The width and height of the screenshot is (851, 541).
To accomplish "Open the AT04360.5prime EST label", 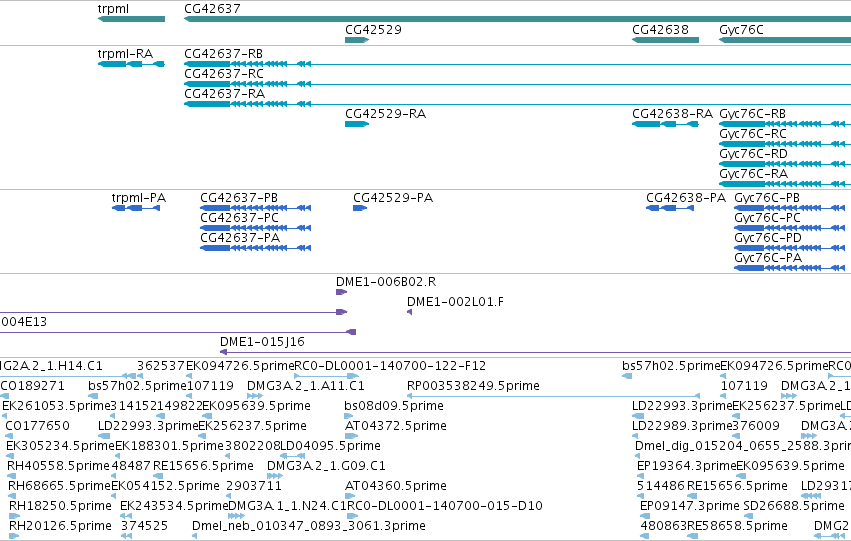I will (396, 486).
